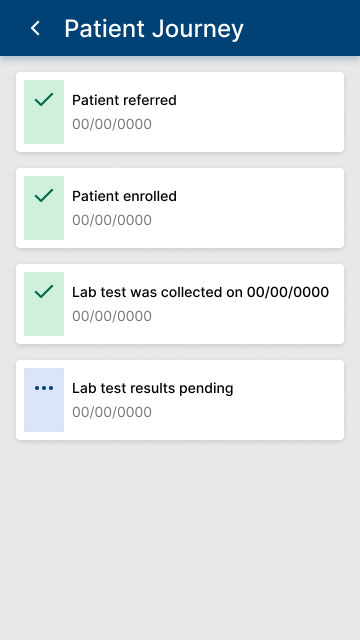The height and width of the screenshot is (640, 360).
Task: Open the Lab test was collected card
Action: tap(180, 304)
